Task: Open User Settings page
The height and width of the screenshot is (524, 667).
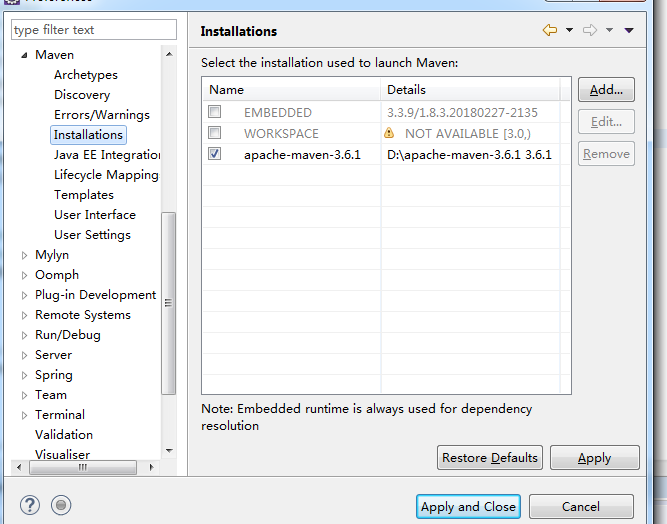Action: [92, 235]
